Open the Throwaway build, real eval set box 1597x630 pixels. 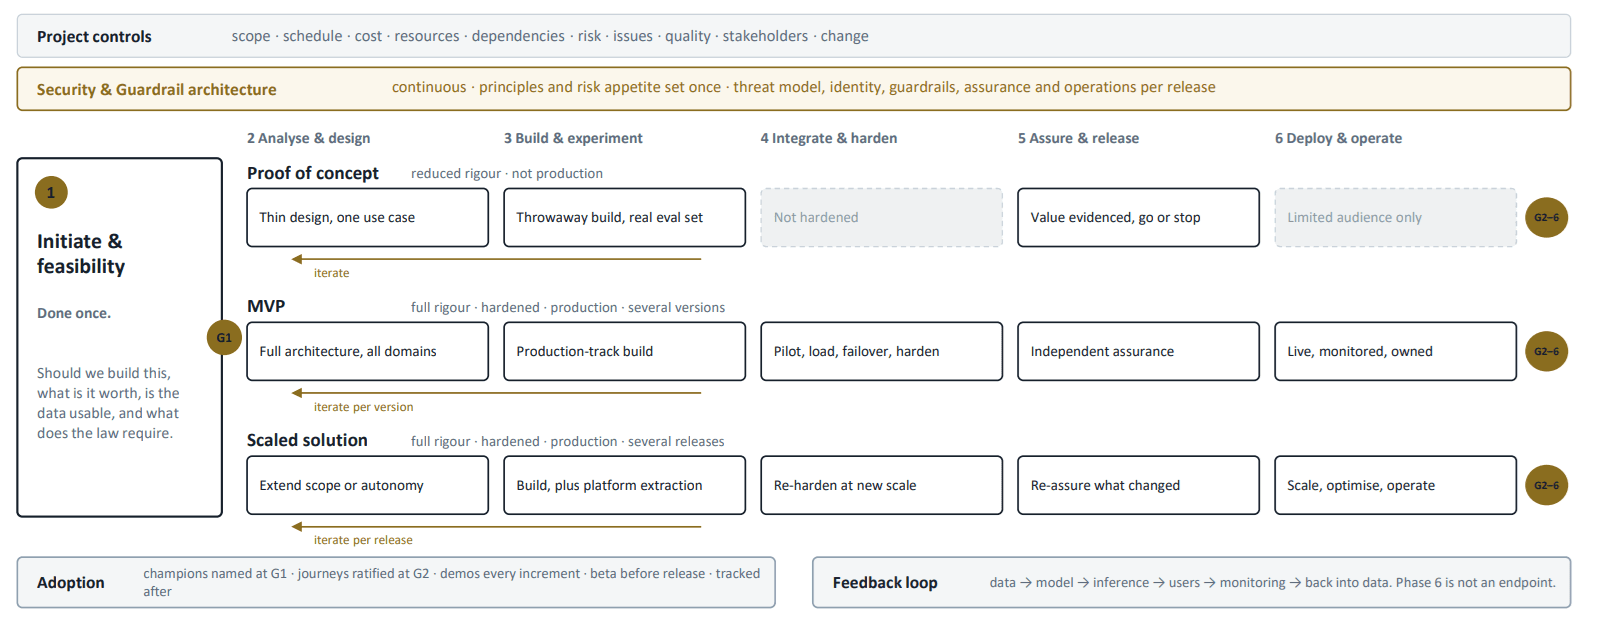pos(625,217)
